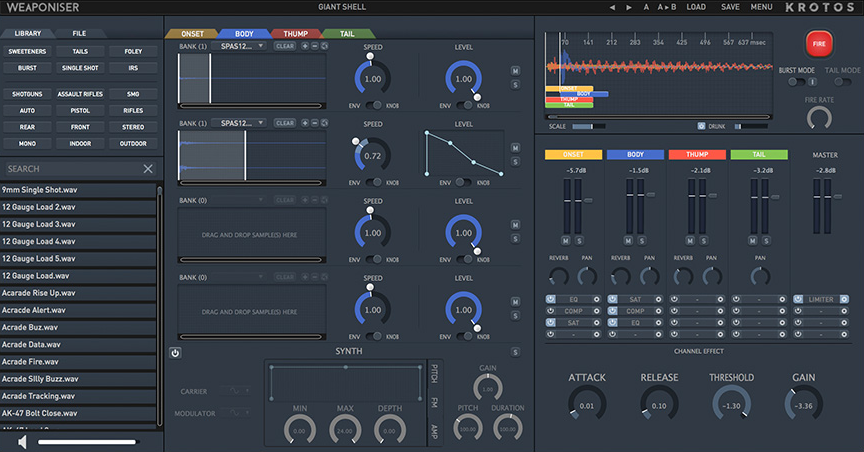Viewport: 864px width, 452px height.
Task: Open the Synth Carrier waveform dropdown
Action: tap(233, 390)
